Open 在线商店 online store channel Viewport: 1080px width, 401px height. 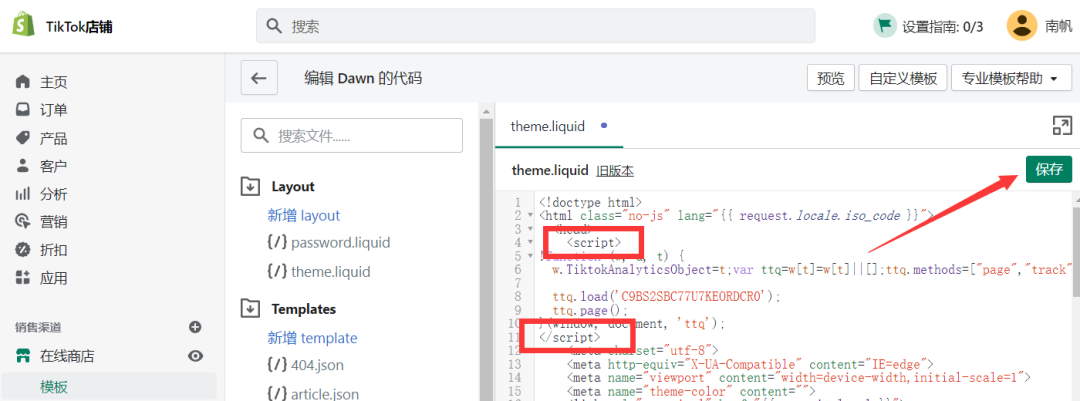[56, 356]
